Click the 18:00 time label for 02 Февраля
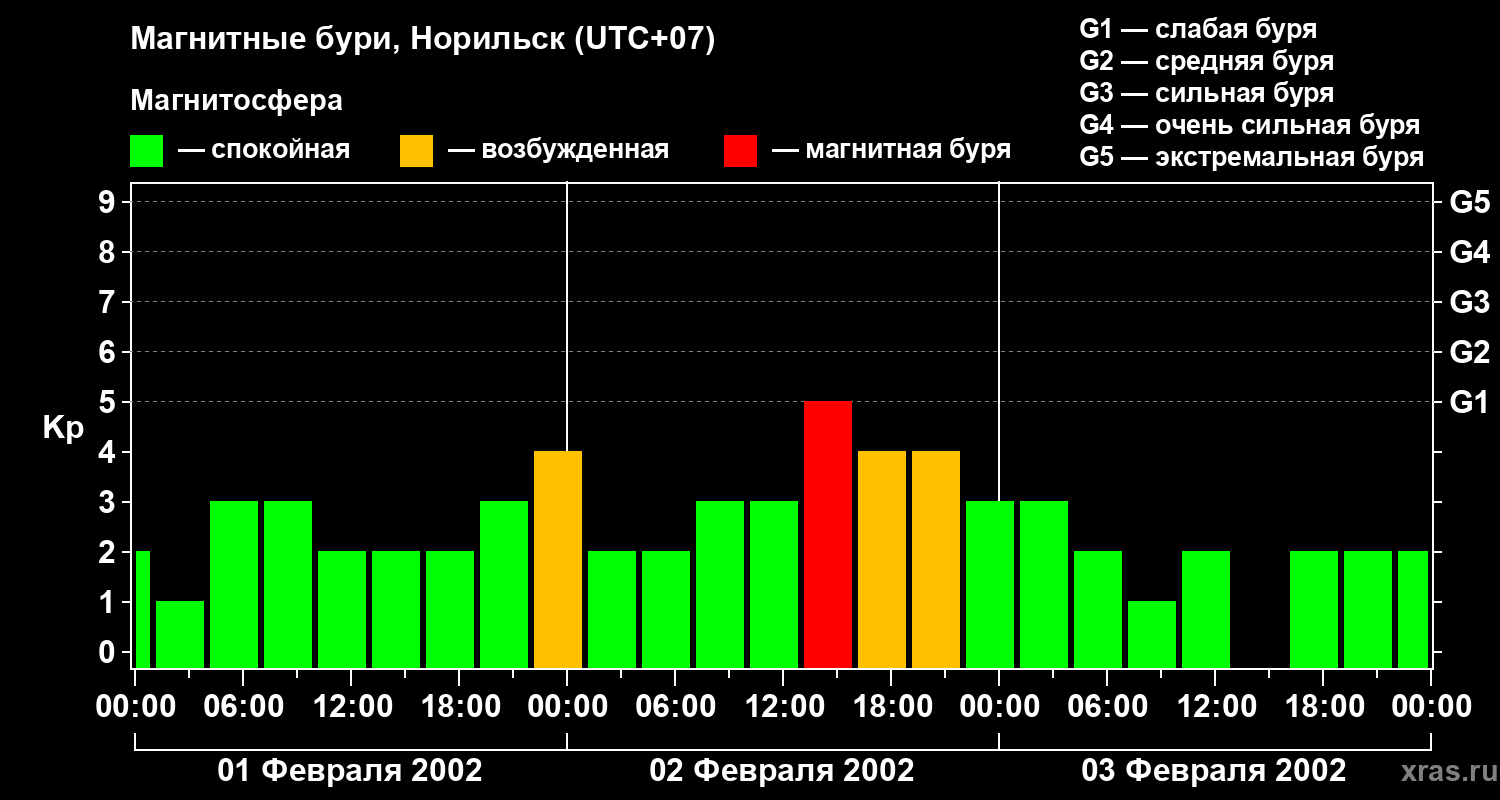Screen dimensions: 1500x800 click(891, 707)
